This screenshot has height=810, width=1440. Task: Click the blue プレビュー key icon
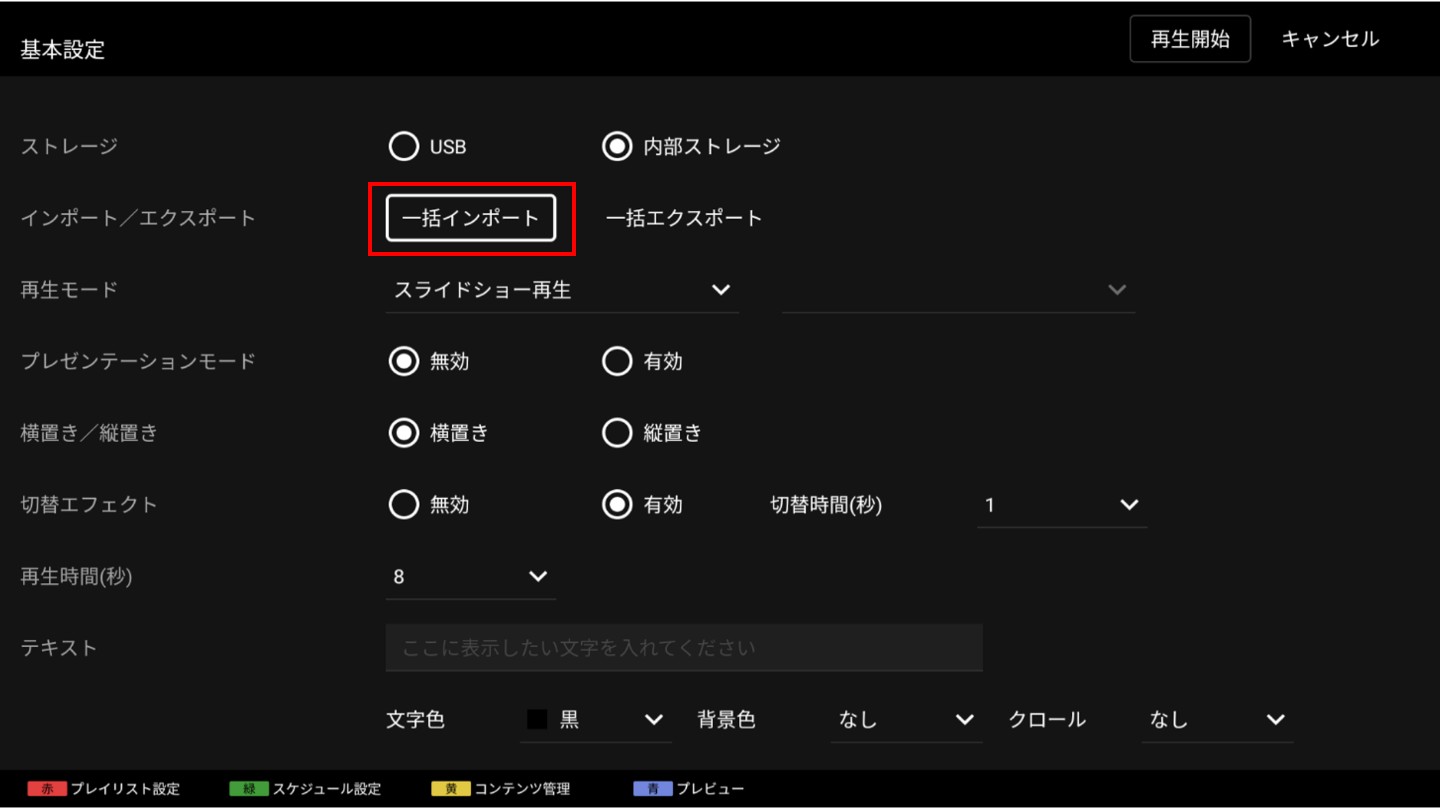pos(652,789)
